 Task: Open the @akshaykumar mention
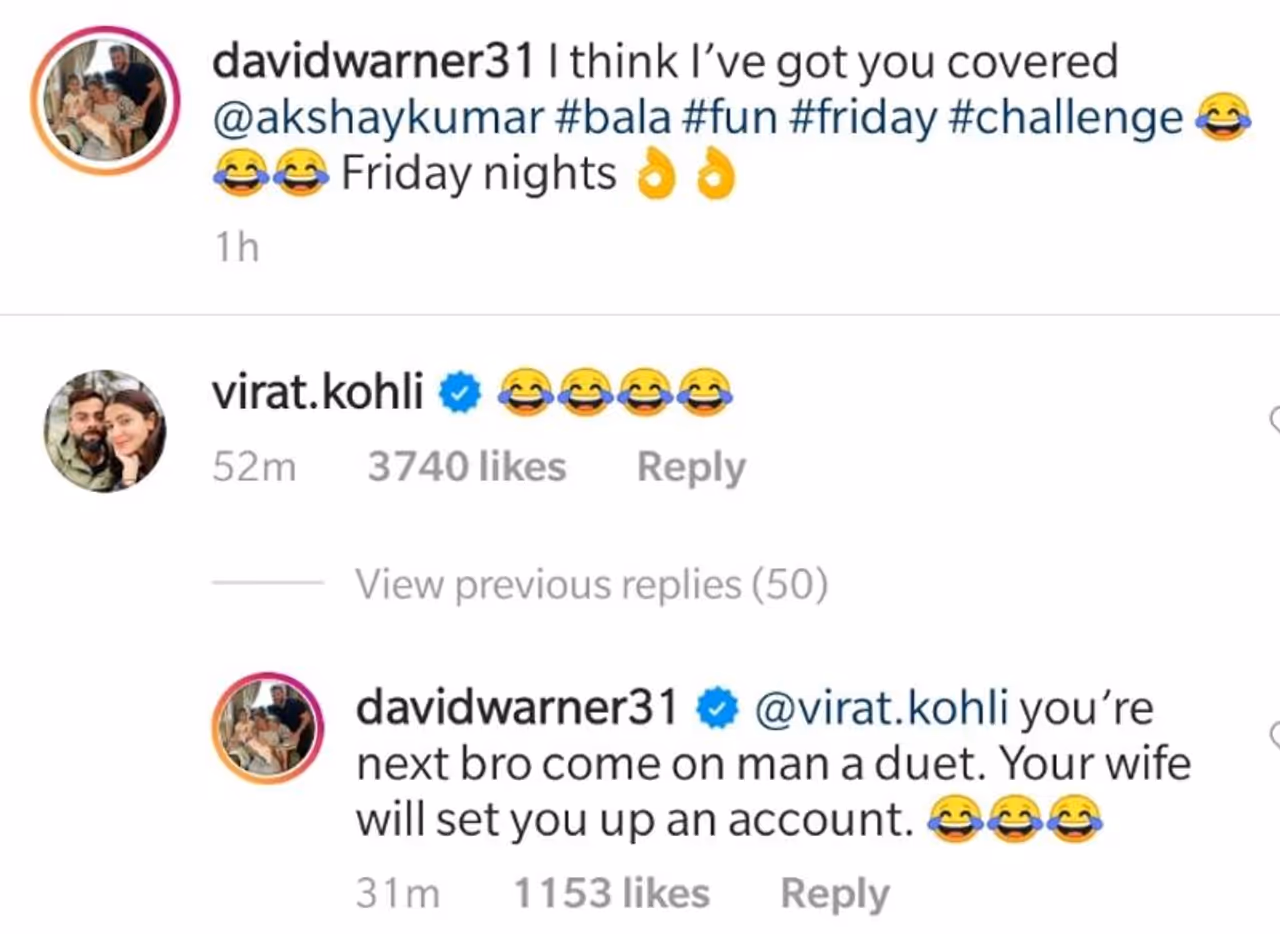377,118
